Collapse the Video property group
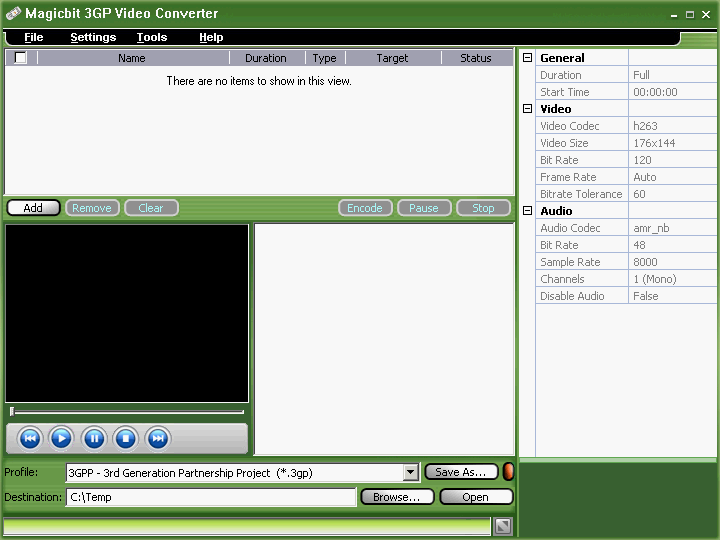 (528, 109)
